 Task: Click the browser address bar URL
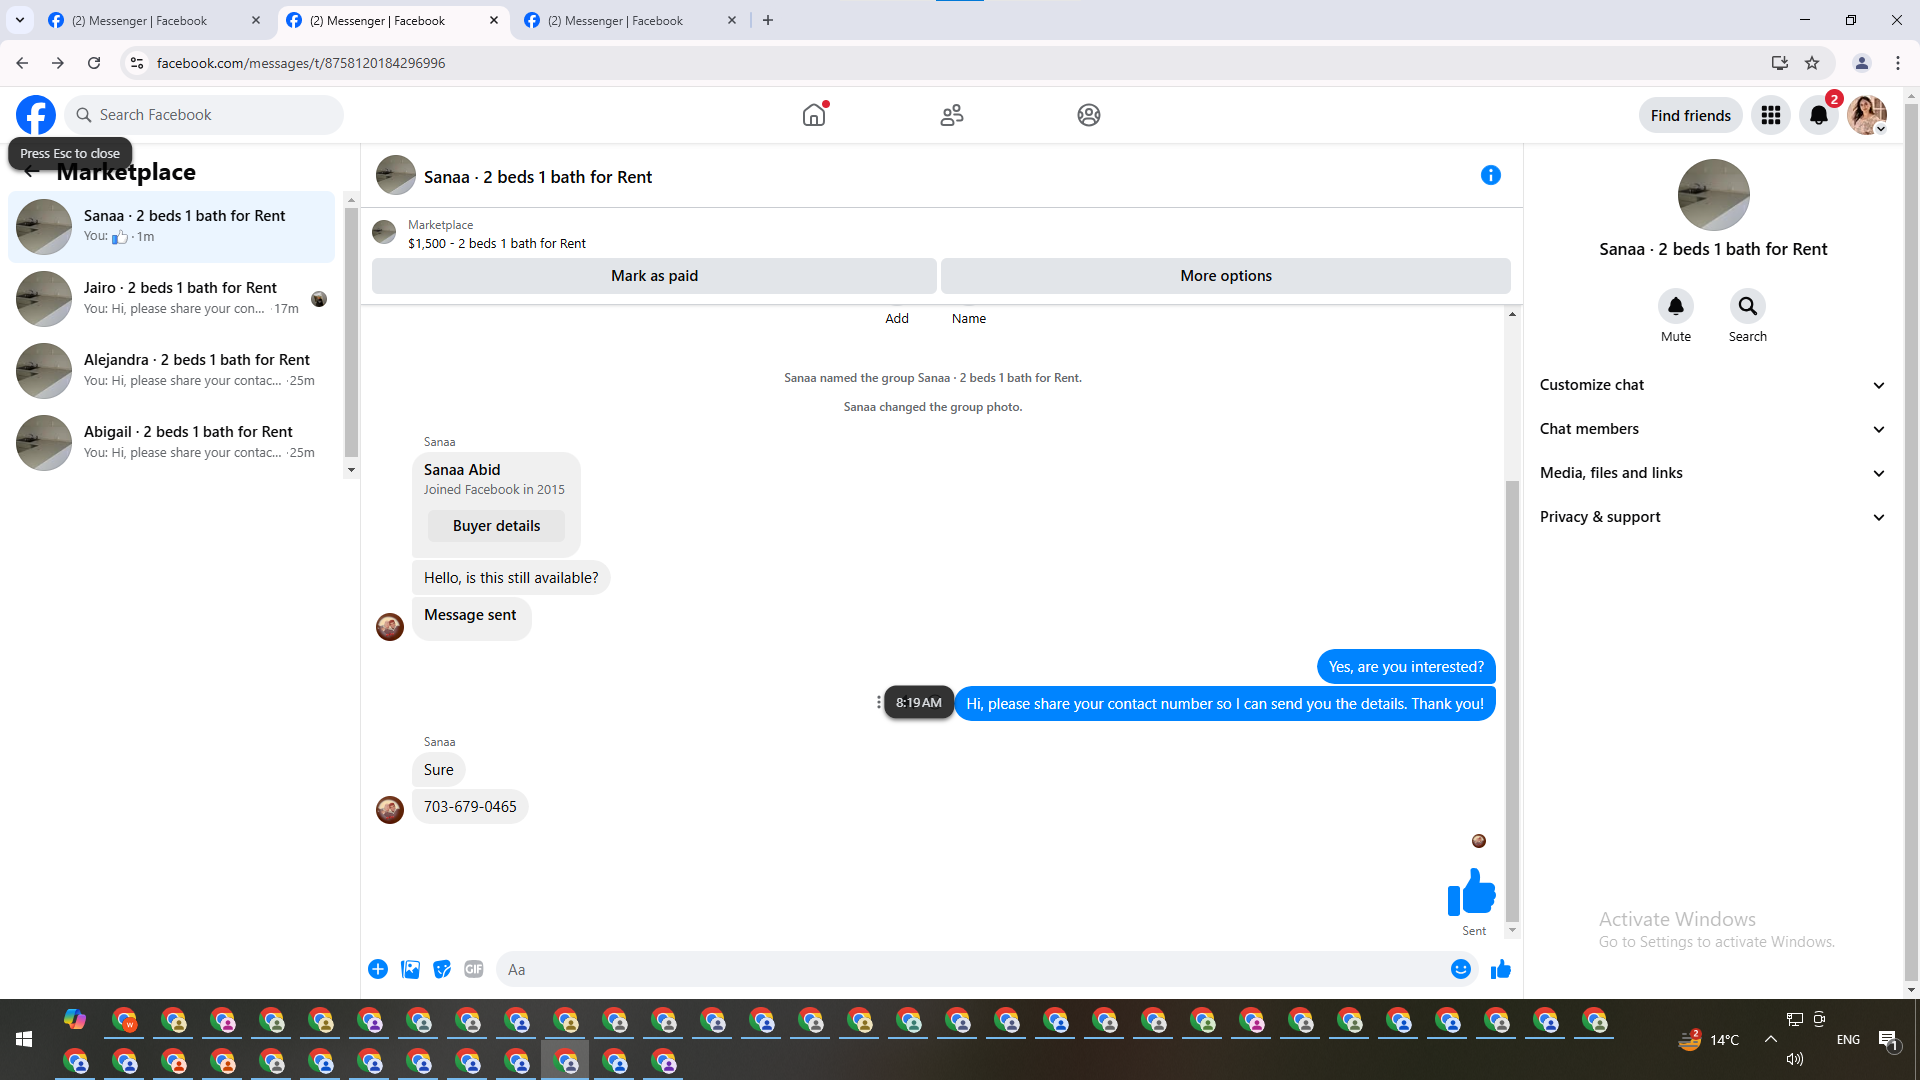[301, 63]
